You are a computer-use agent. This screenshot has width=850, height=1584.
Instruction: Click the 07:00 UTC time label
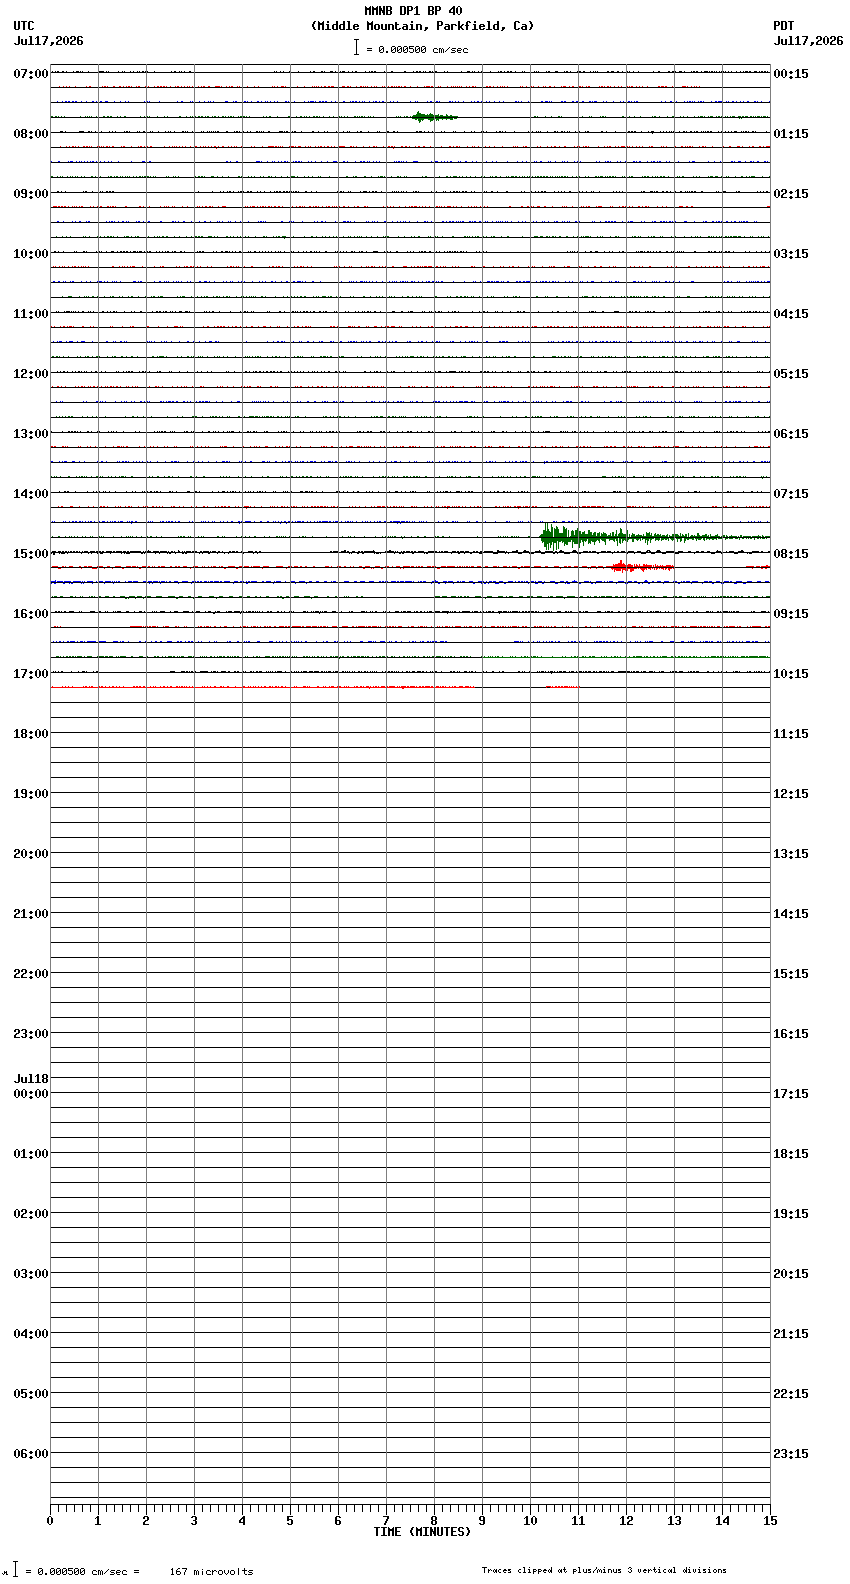click(31, 74)
